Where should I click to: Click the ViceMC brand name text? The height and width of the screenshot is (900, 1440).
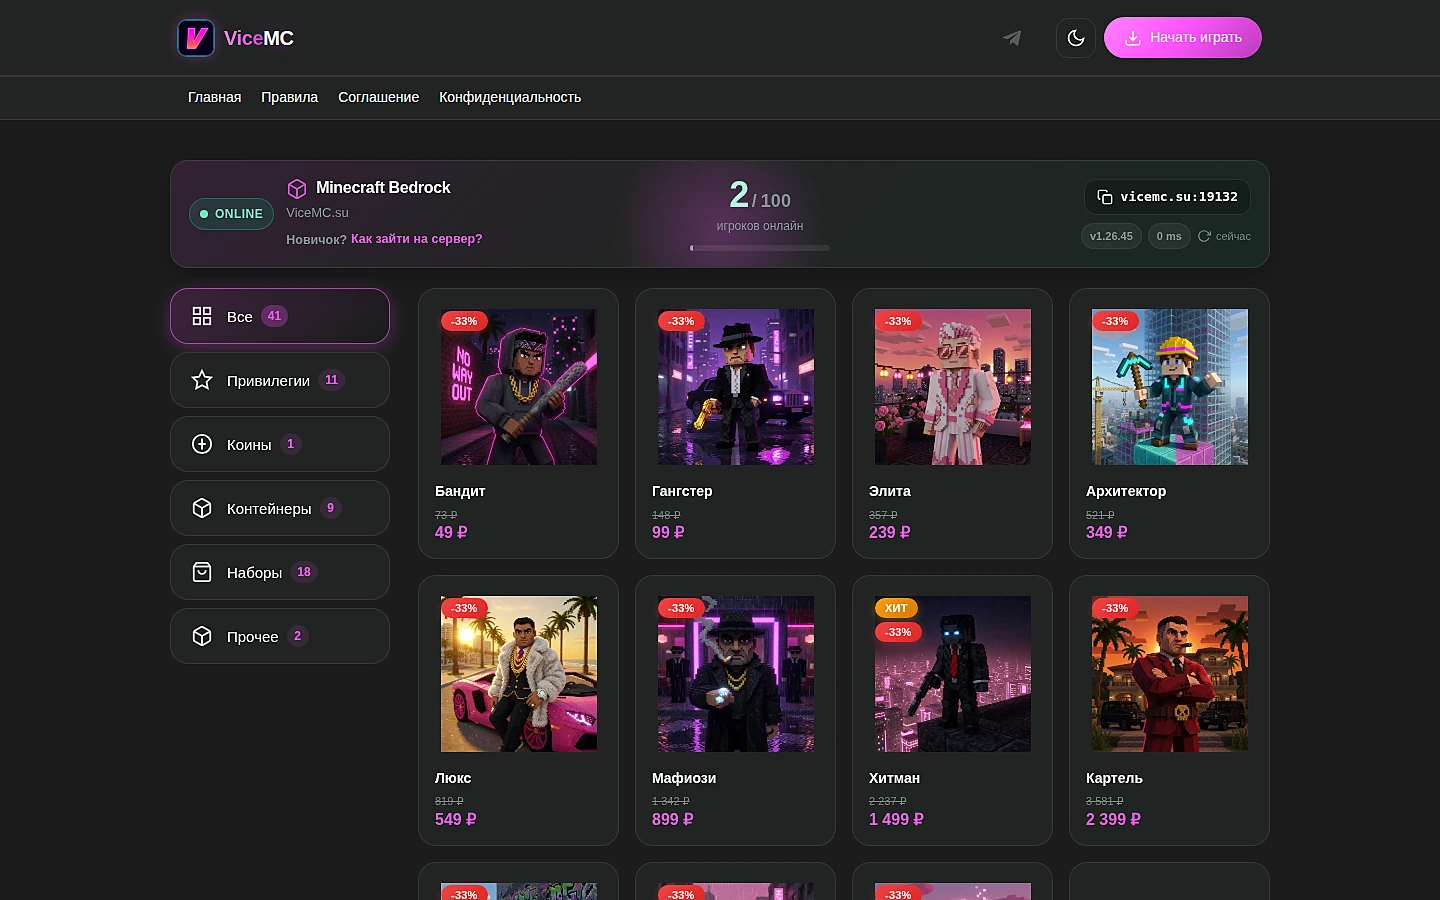pyautogui.click(x=259, y=38)
